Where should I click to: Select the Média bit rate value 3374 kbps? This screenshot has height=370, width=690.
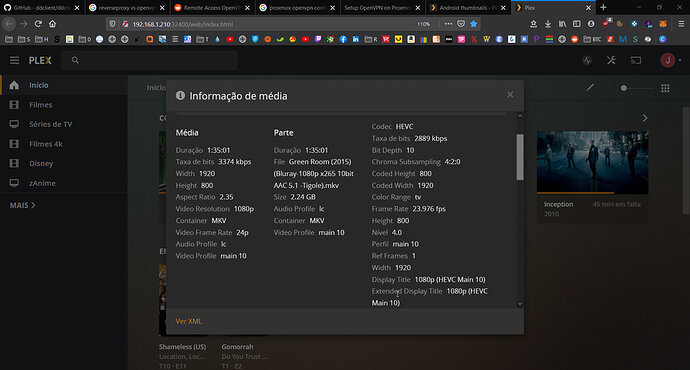coord(235,162)
